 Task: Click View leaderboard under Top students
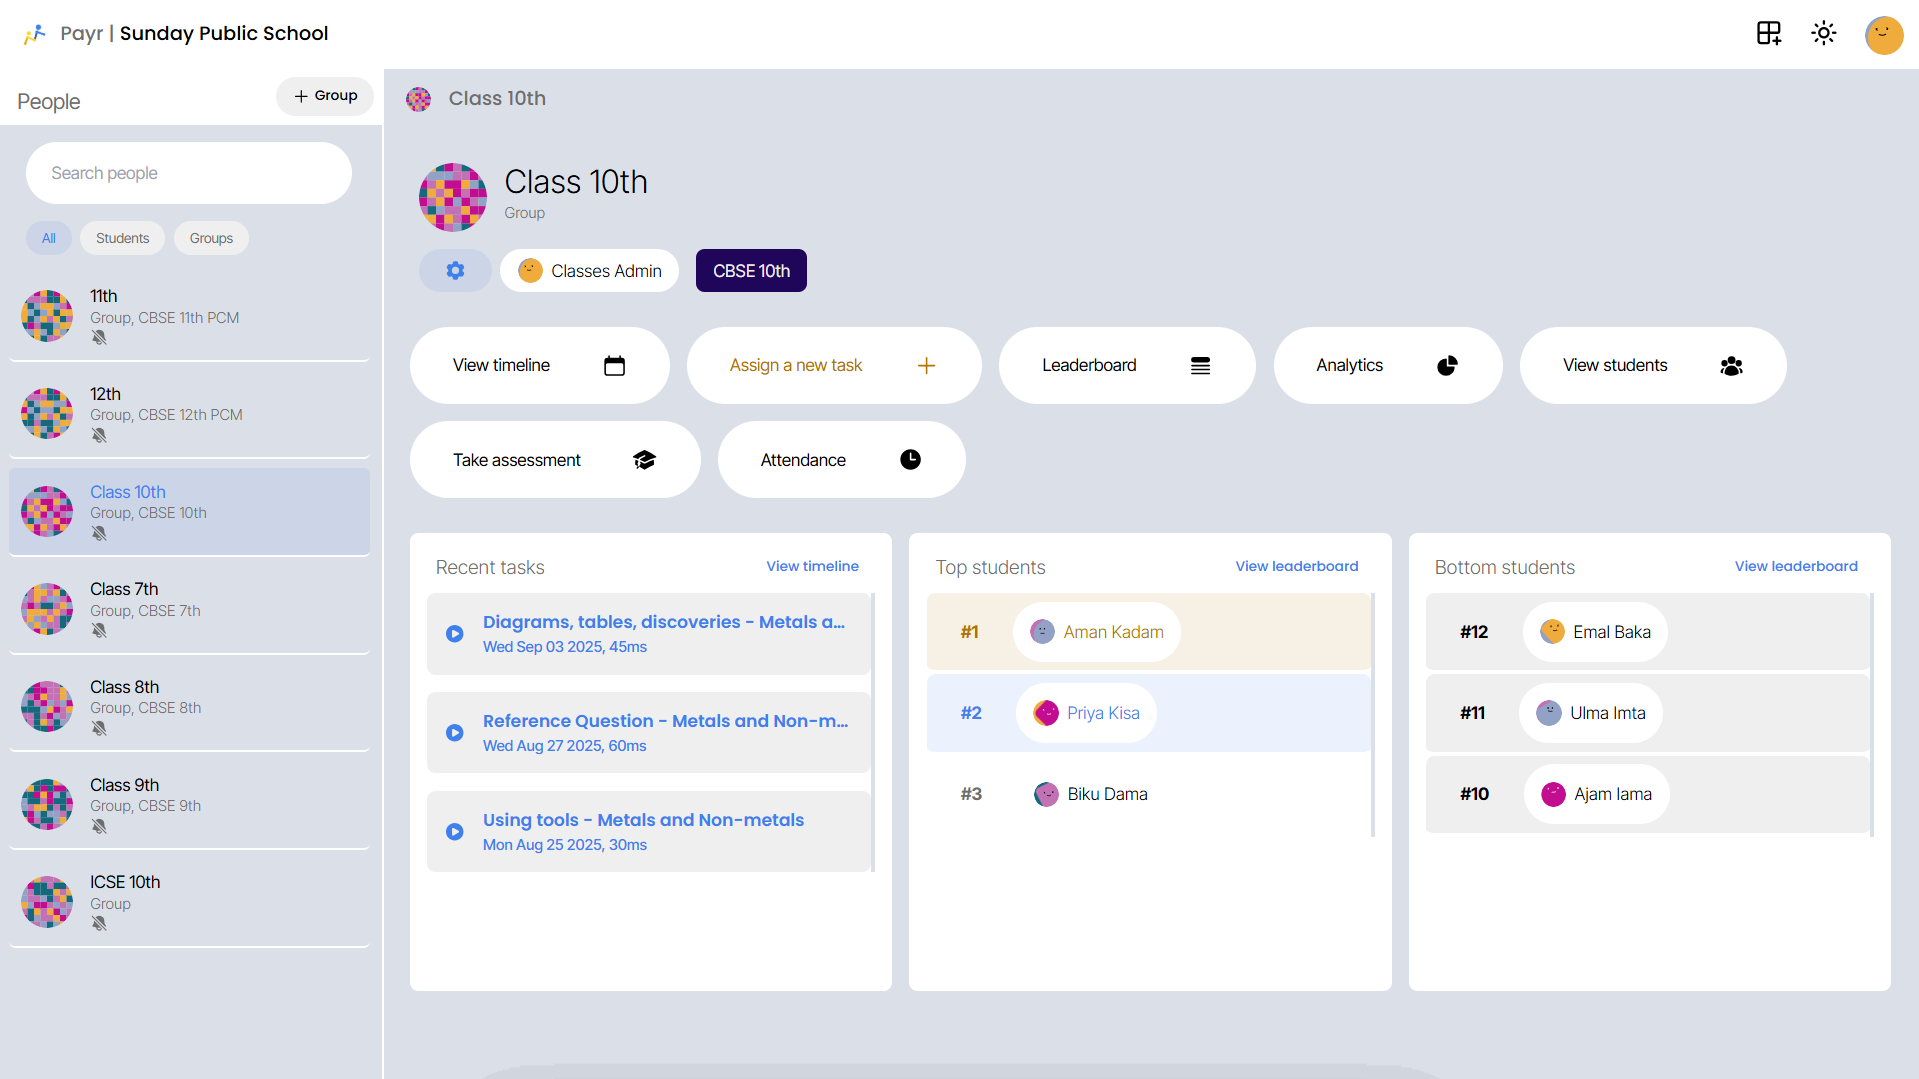tap(1296, 566)
